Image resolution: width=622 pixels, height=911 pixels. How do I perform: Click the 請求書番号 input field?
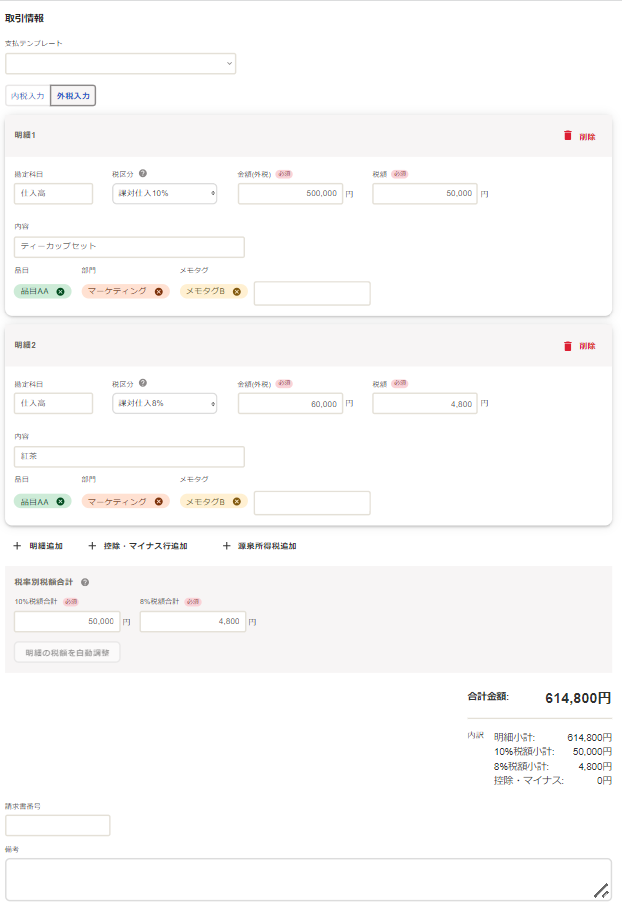coord(57,826)
